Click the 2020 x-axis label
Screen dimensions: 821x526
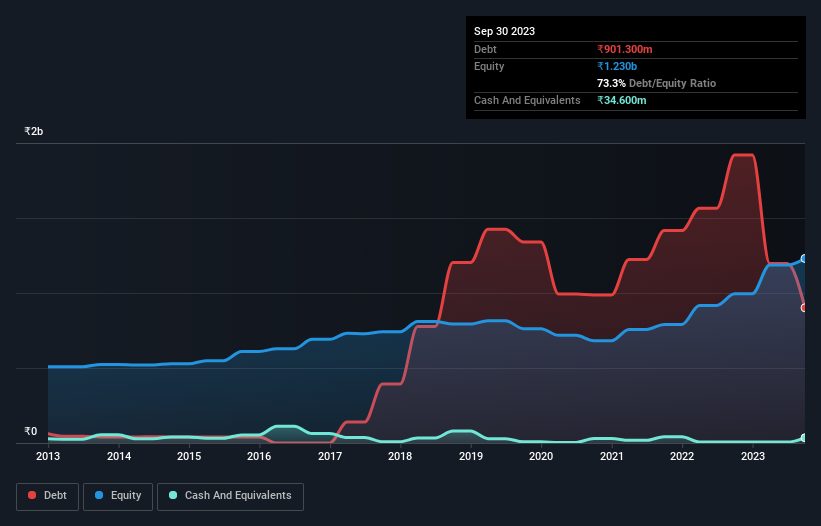click(x=541, y=456)
